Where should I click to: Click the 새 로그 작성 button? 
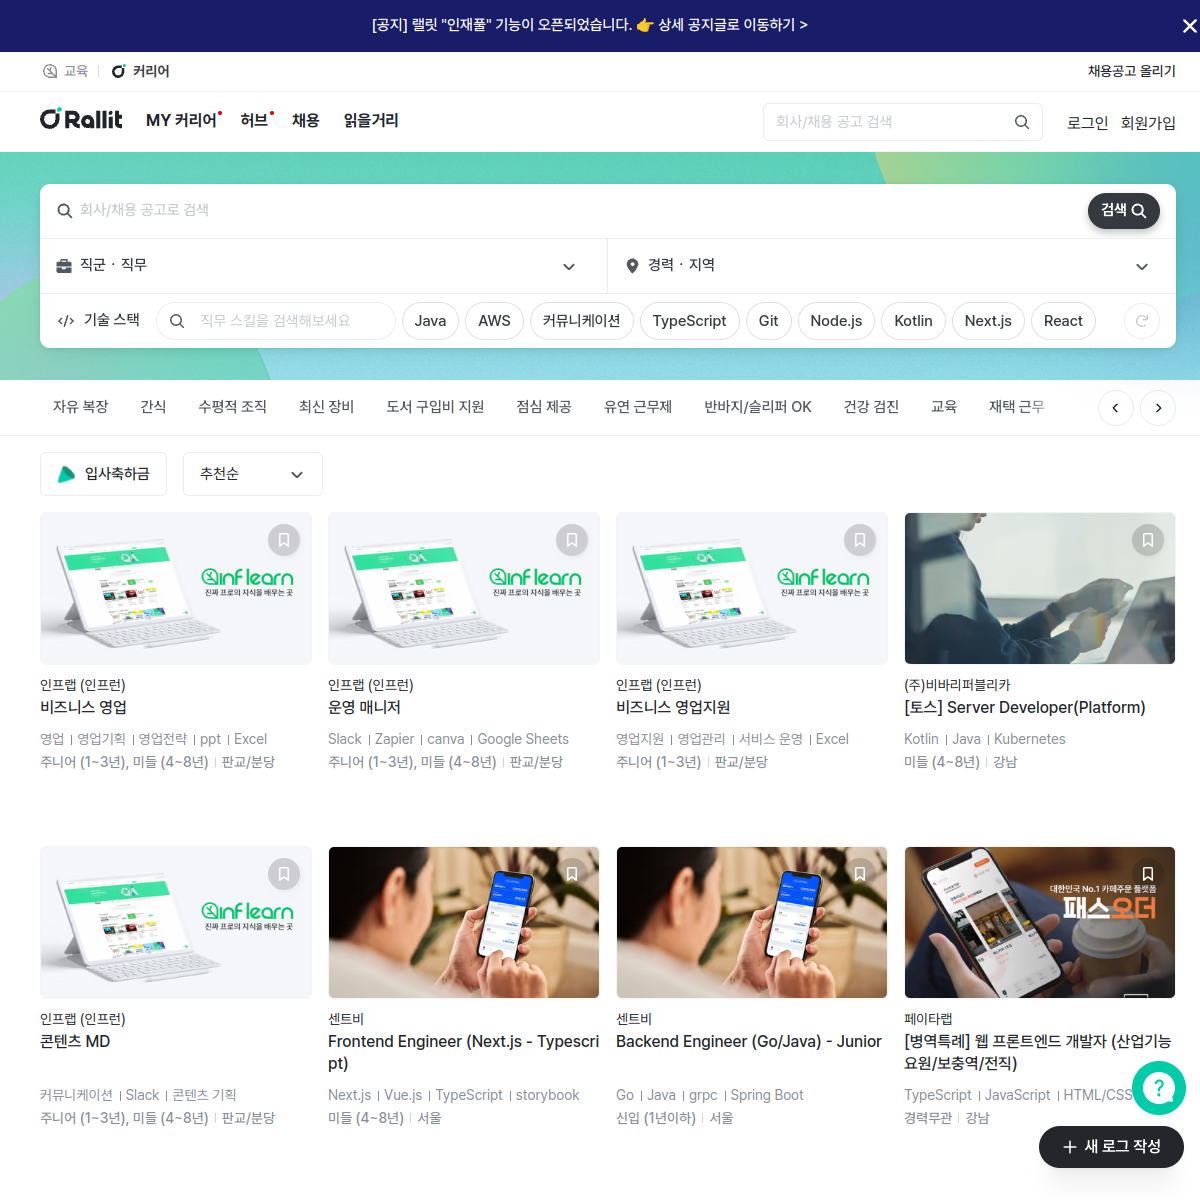point(1111,1146)
